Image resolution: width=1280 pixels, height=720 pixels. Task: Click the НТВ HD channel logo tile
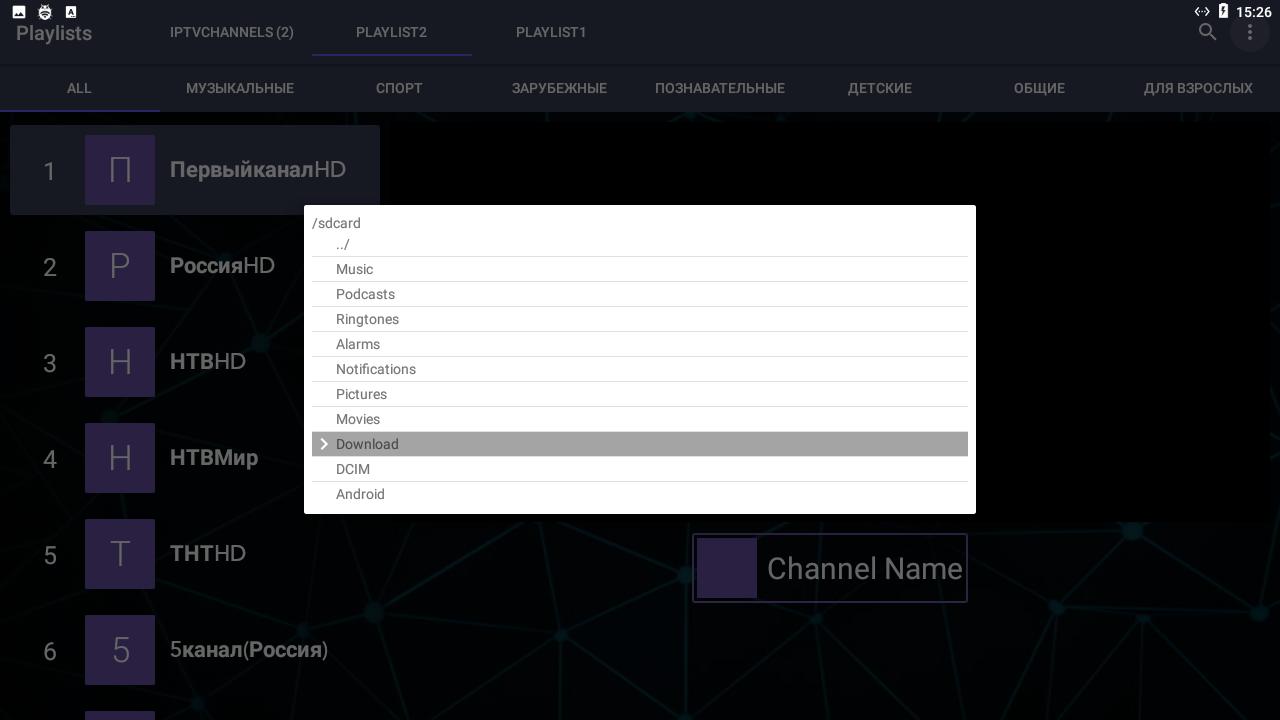120,362
